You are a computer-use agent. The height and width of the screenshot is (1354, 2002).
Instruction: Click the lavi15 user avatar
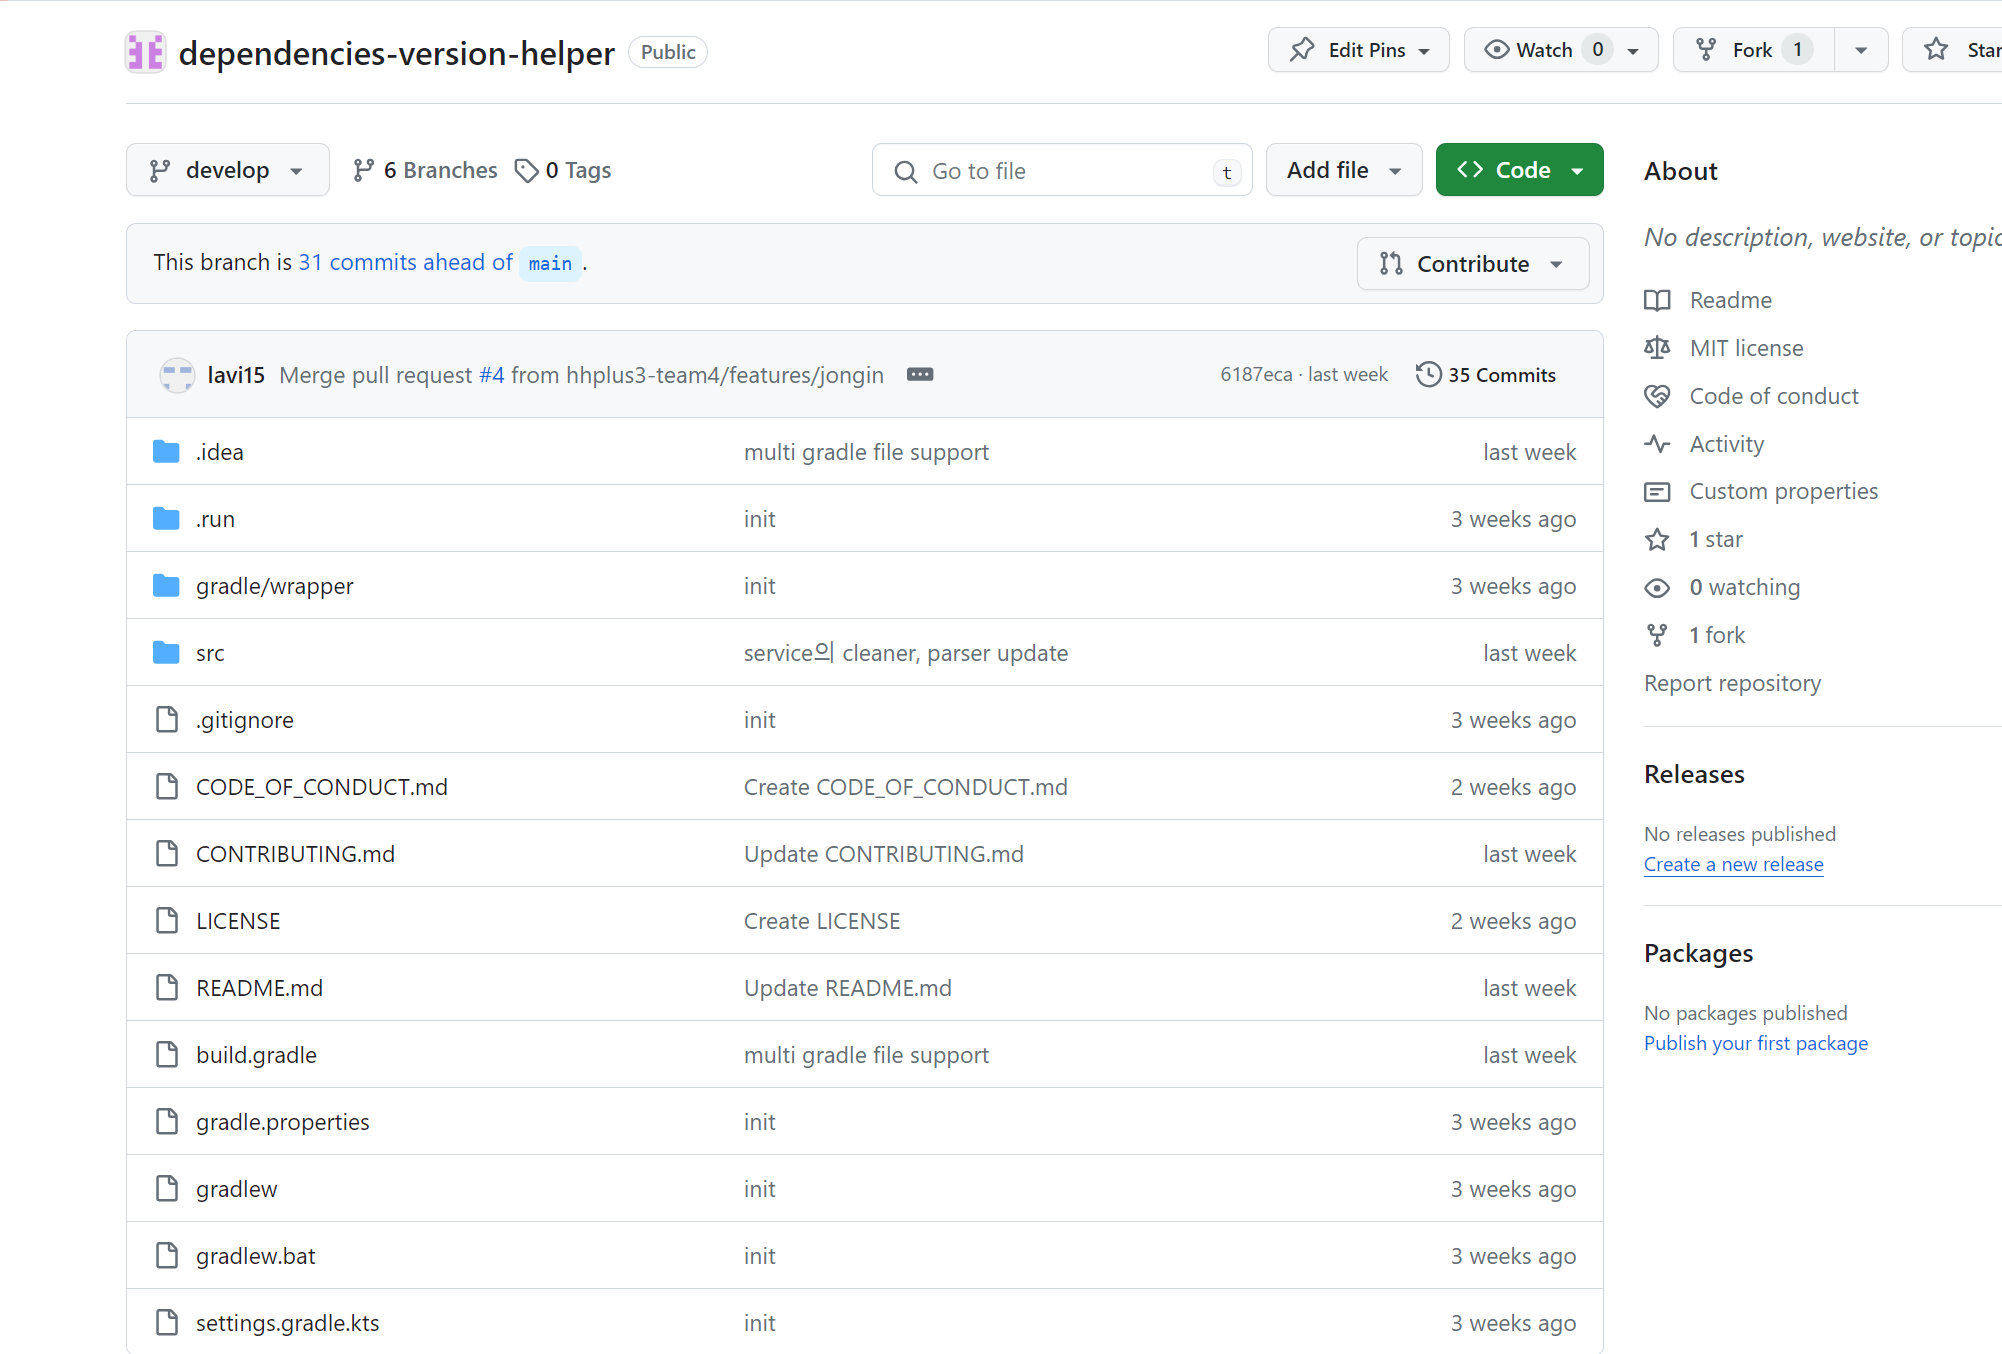point(177,375)
